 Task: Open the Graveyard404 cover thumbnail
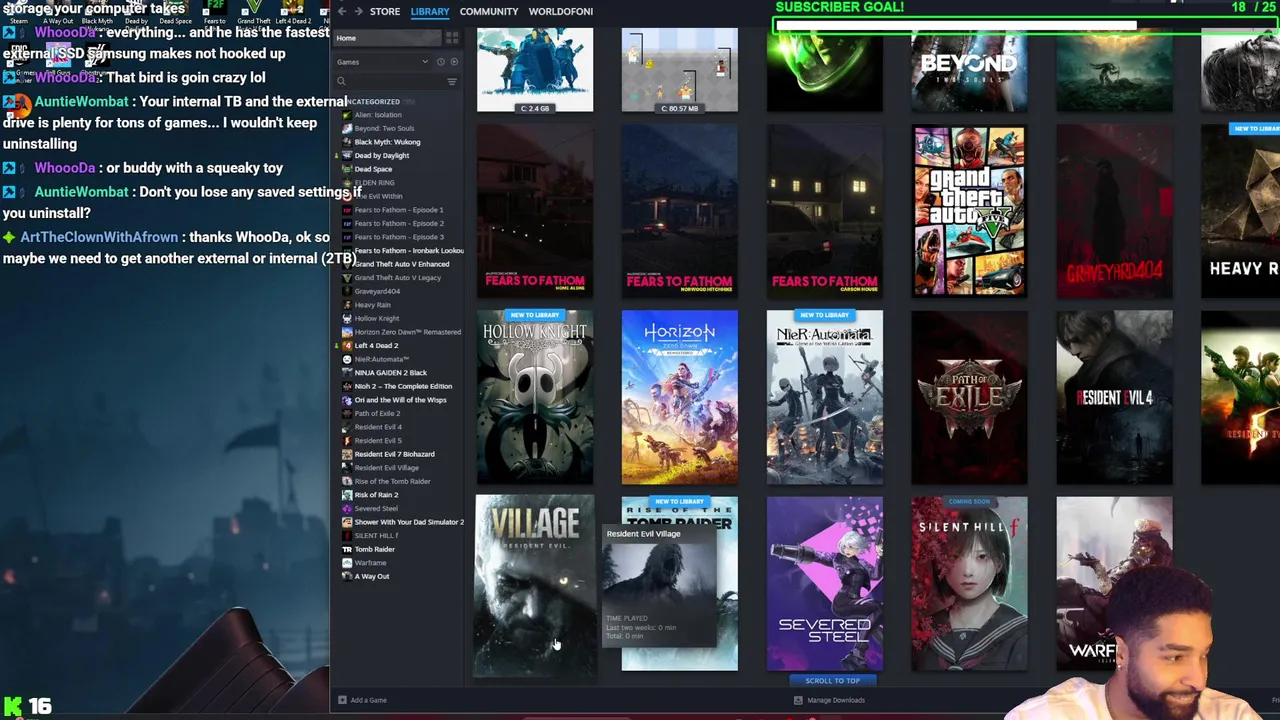point(1115,211)
